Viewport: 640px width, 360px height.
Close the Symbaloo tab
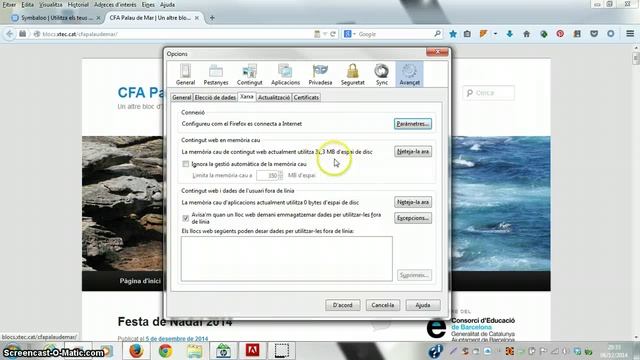[98, 18]
